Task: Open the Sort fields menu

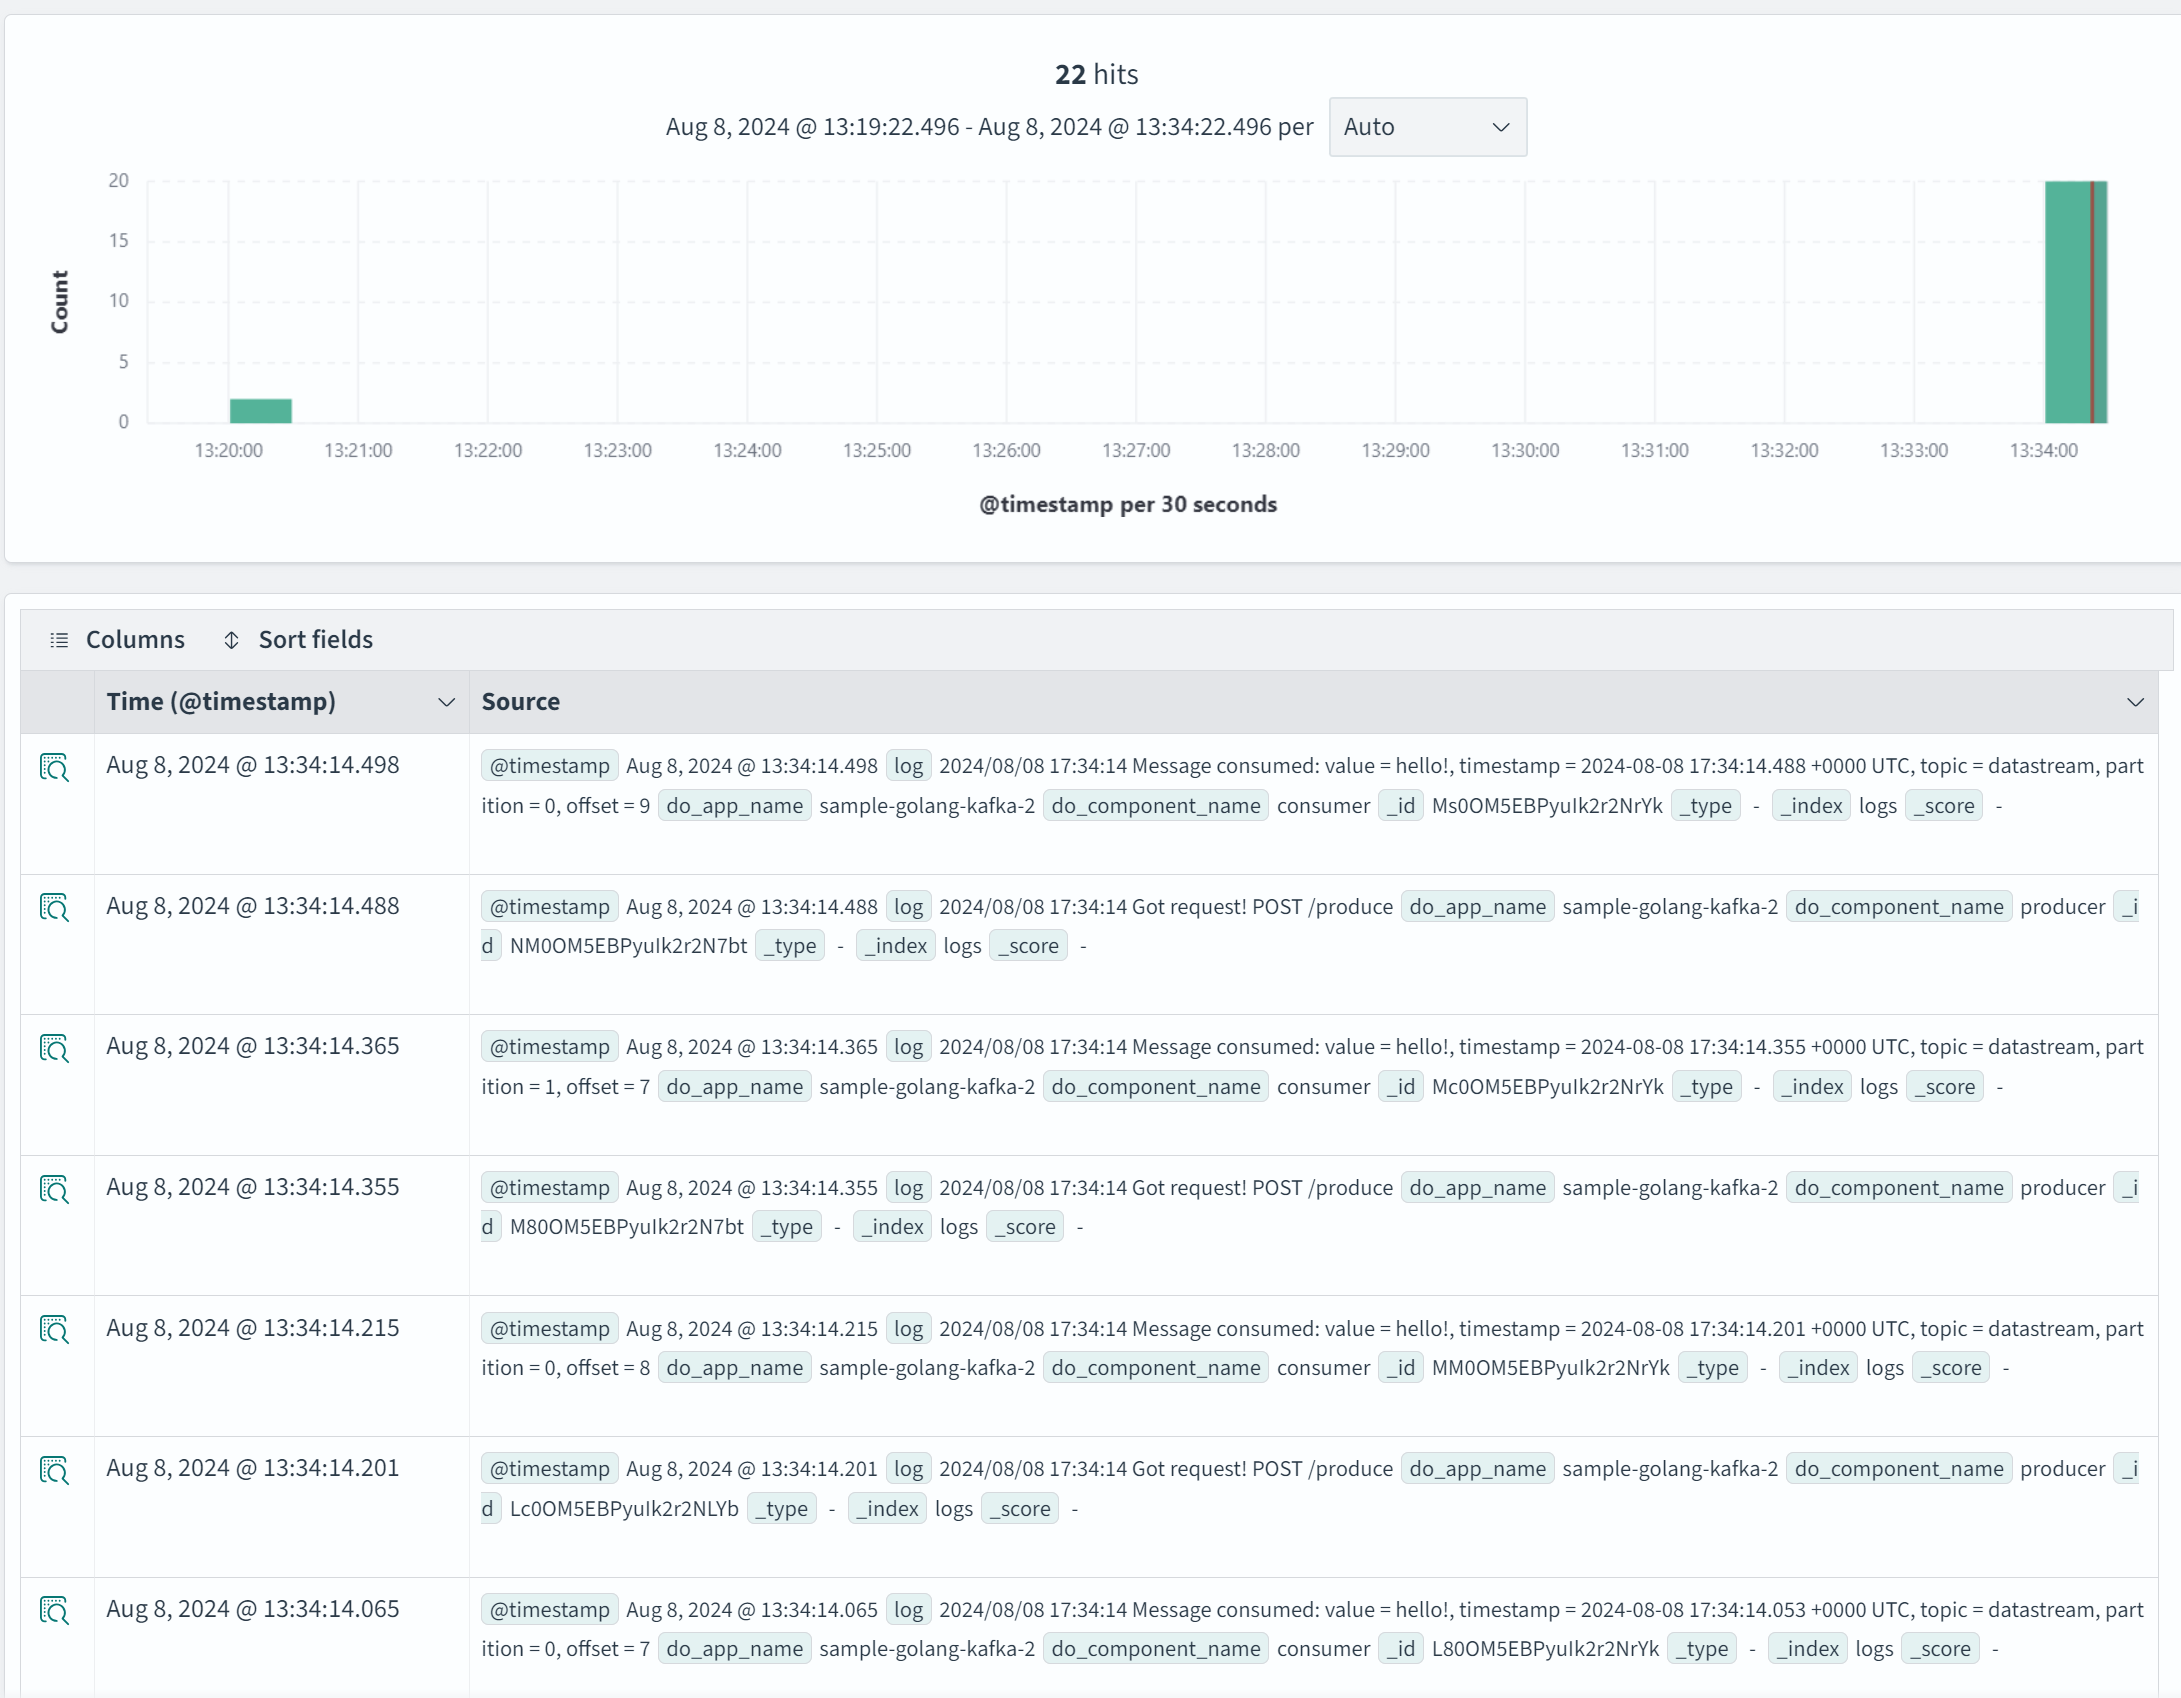Action: pyautogui.click(x=315, y=640)
